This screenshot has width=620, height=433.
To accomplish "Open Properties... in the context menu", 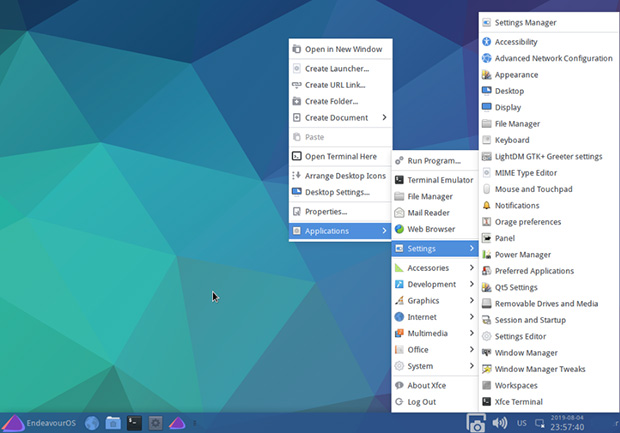I will 340,212.
